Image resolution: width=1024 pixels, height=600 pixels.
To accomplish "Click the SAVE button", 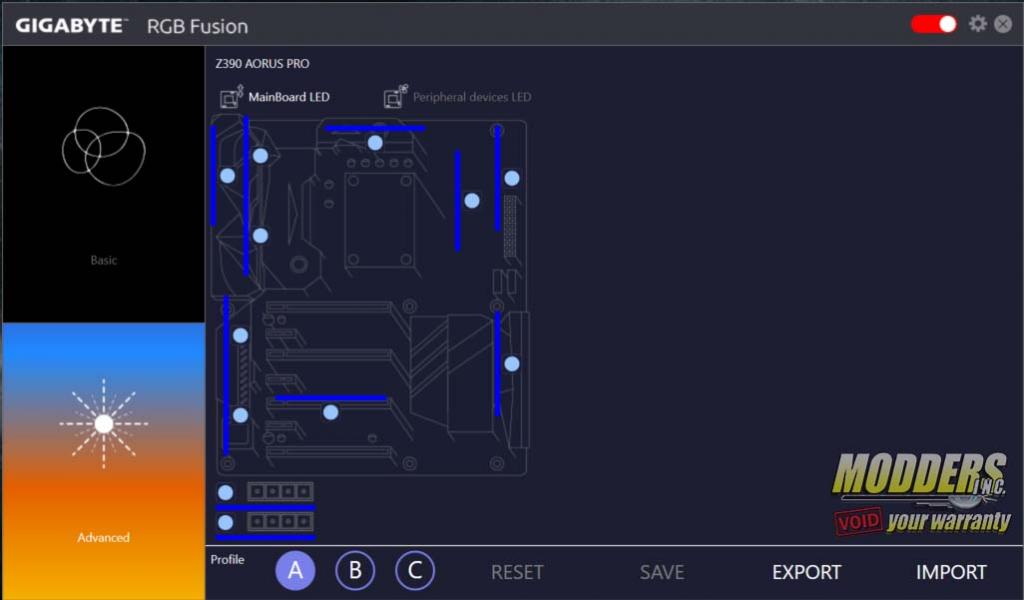I will click(x=662, y=572).
